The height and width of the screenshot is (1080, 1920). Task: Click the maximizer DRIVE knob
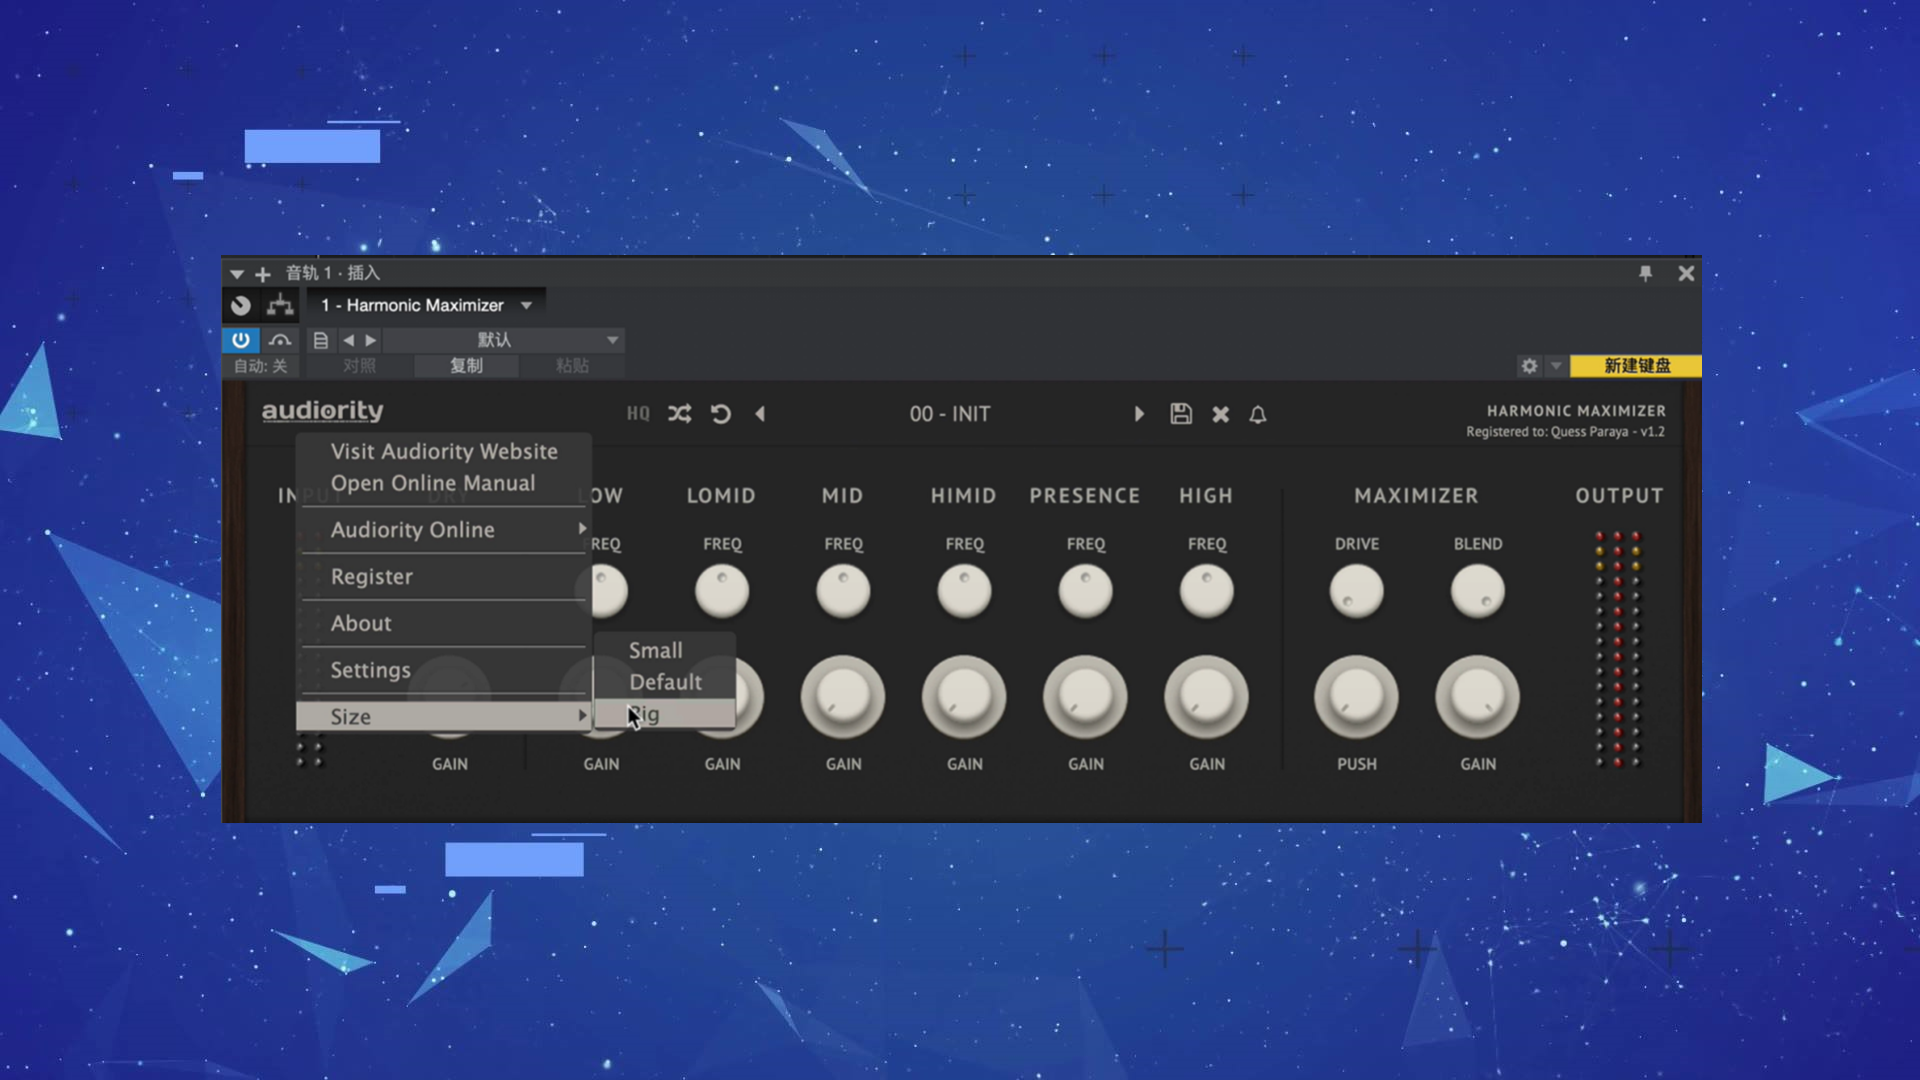click(1356, 590)
